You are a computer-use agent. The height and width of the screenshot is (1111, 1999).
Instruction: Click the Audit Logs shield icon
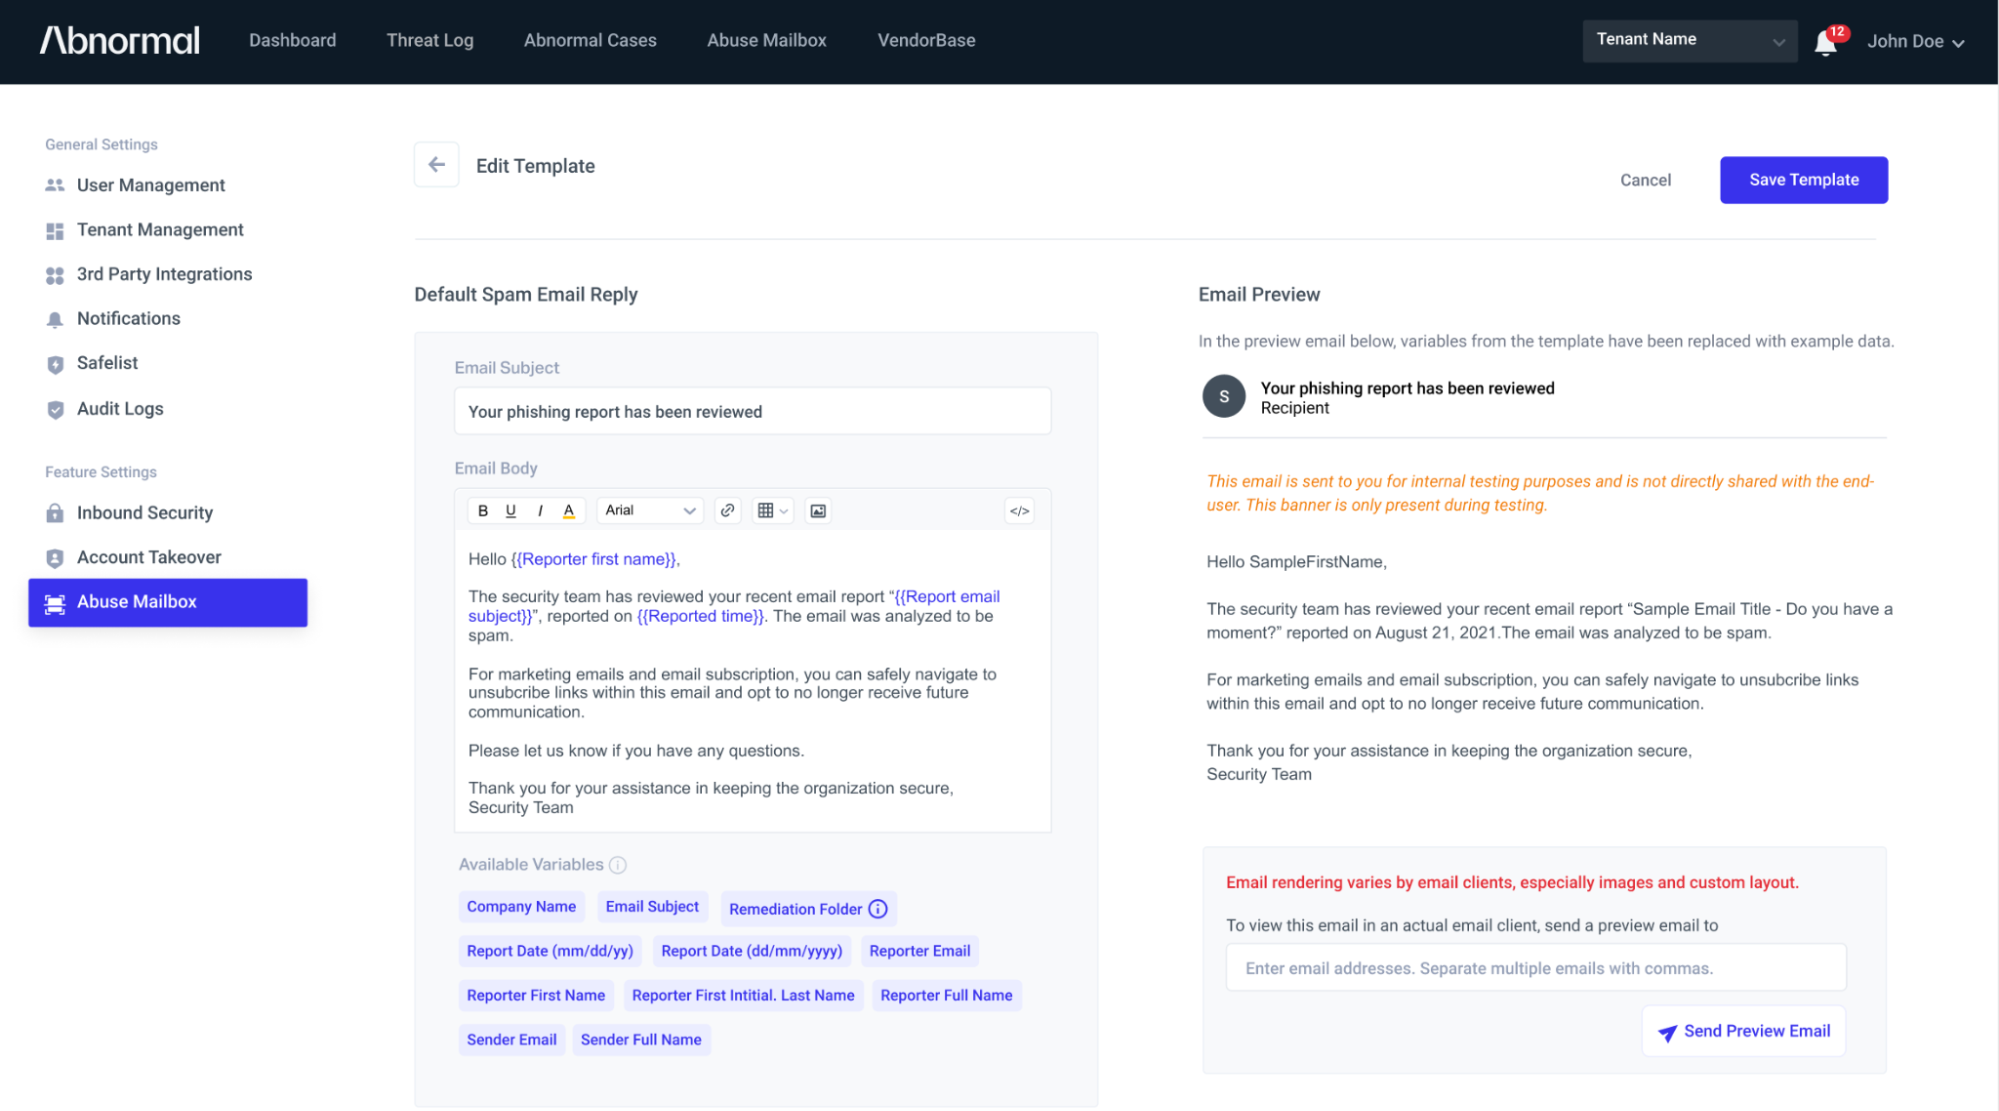pyautogui.click(x=55, y=409)
